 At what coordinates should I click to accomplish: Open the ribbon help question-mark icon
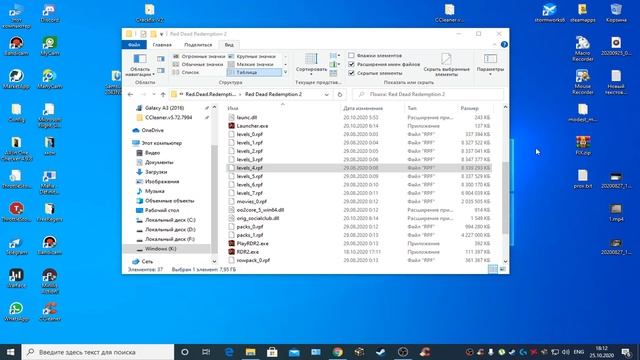click(504, 44)
